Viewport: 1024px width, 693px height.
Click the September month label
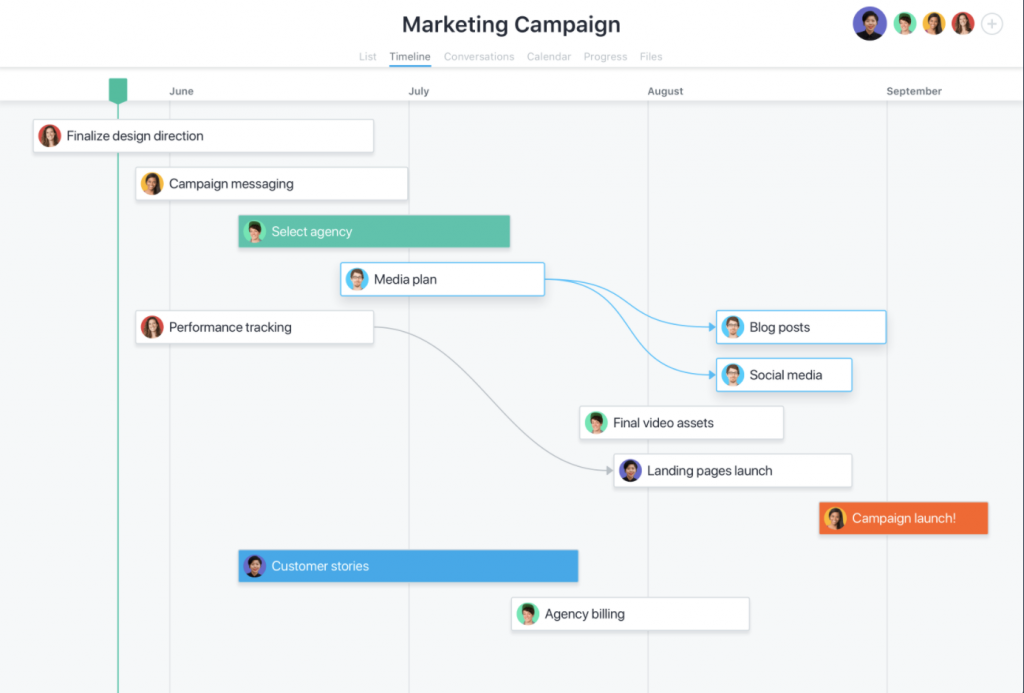(x=914, y=91)
